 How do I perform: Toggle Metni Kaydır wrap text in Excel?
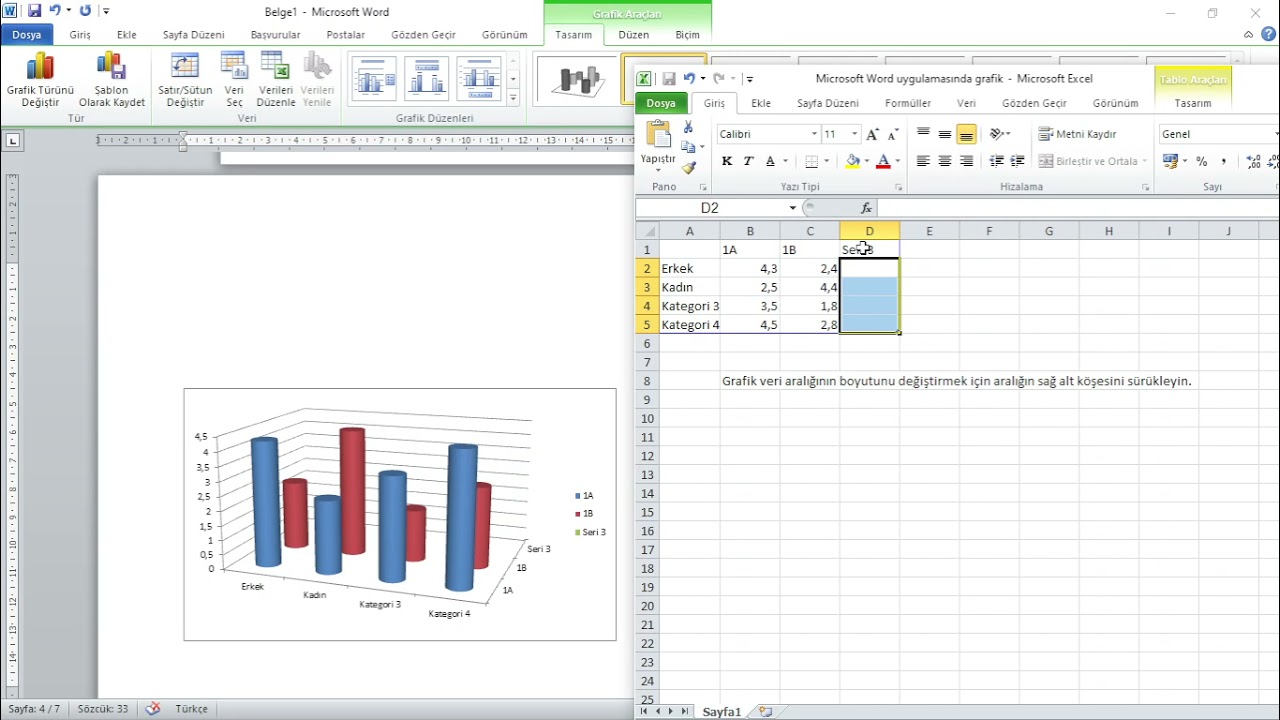click(x=1078, y=134)
